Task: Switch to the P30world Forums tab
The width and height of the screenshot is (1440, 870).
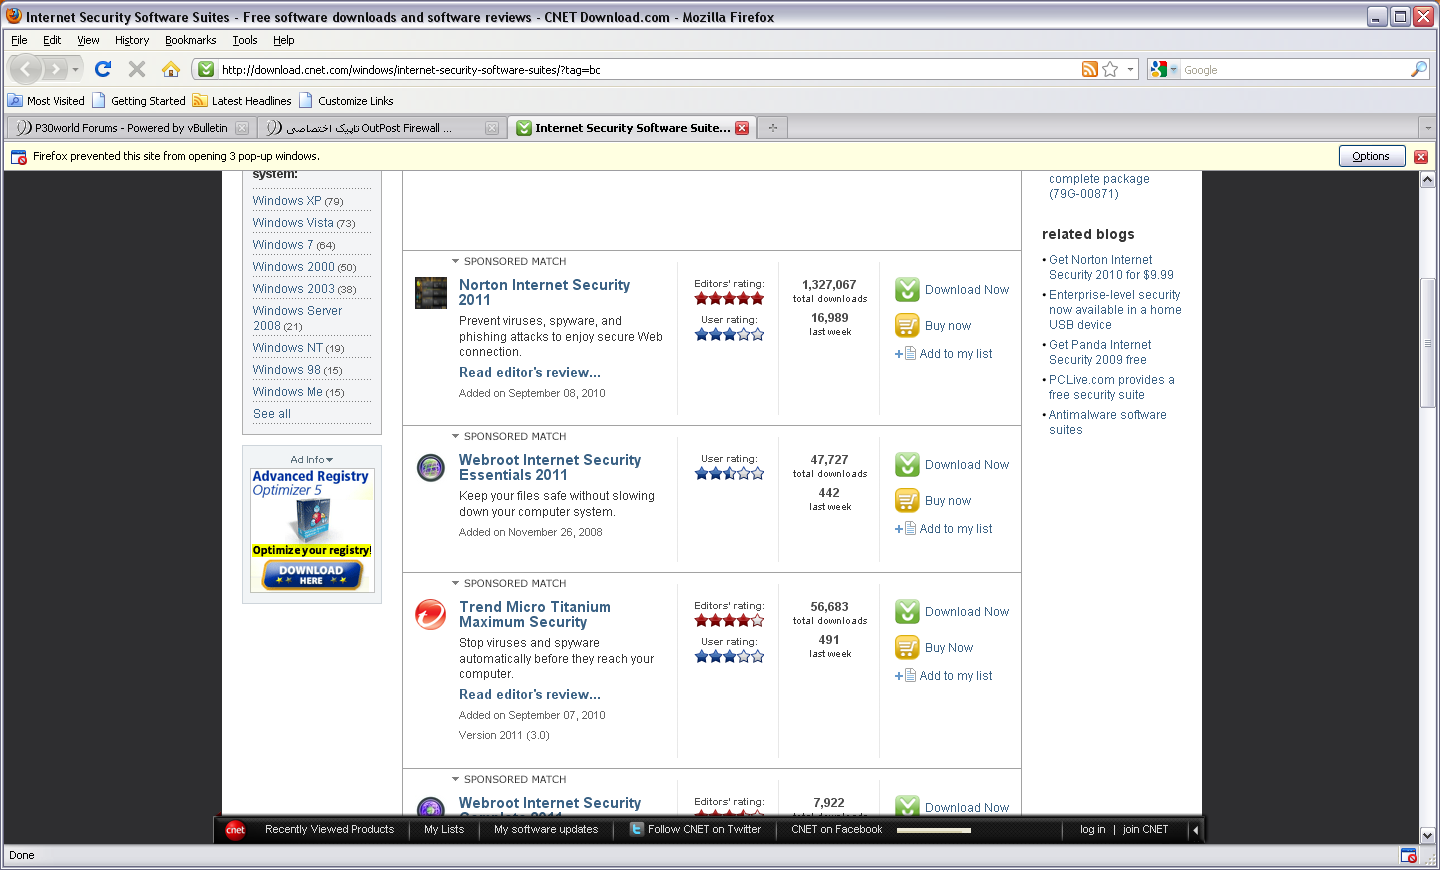Action: [130, 128]
